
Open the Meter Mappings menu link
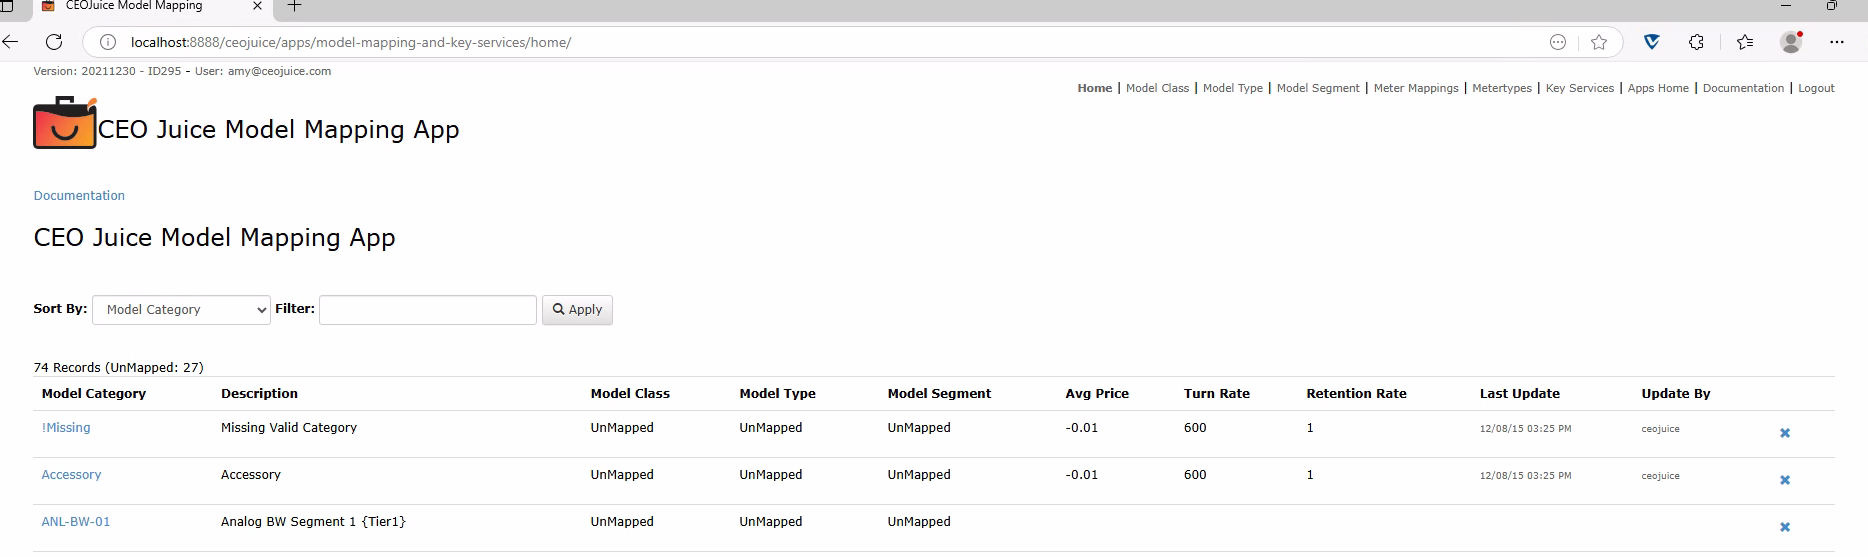click(1416, 88)
